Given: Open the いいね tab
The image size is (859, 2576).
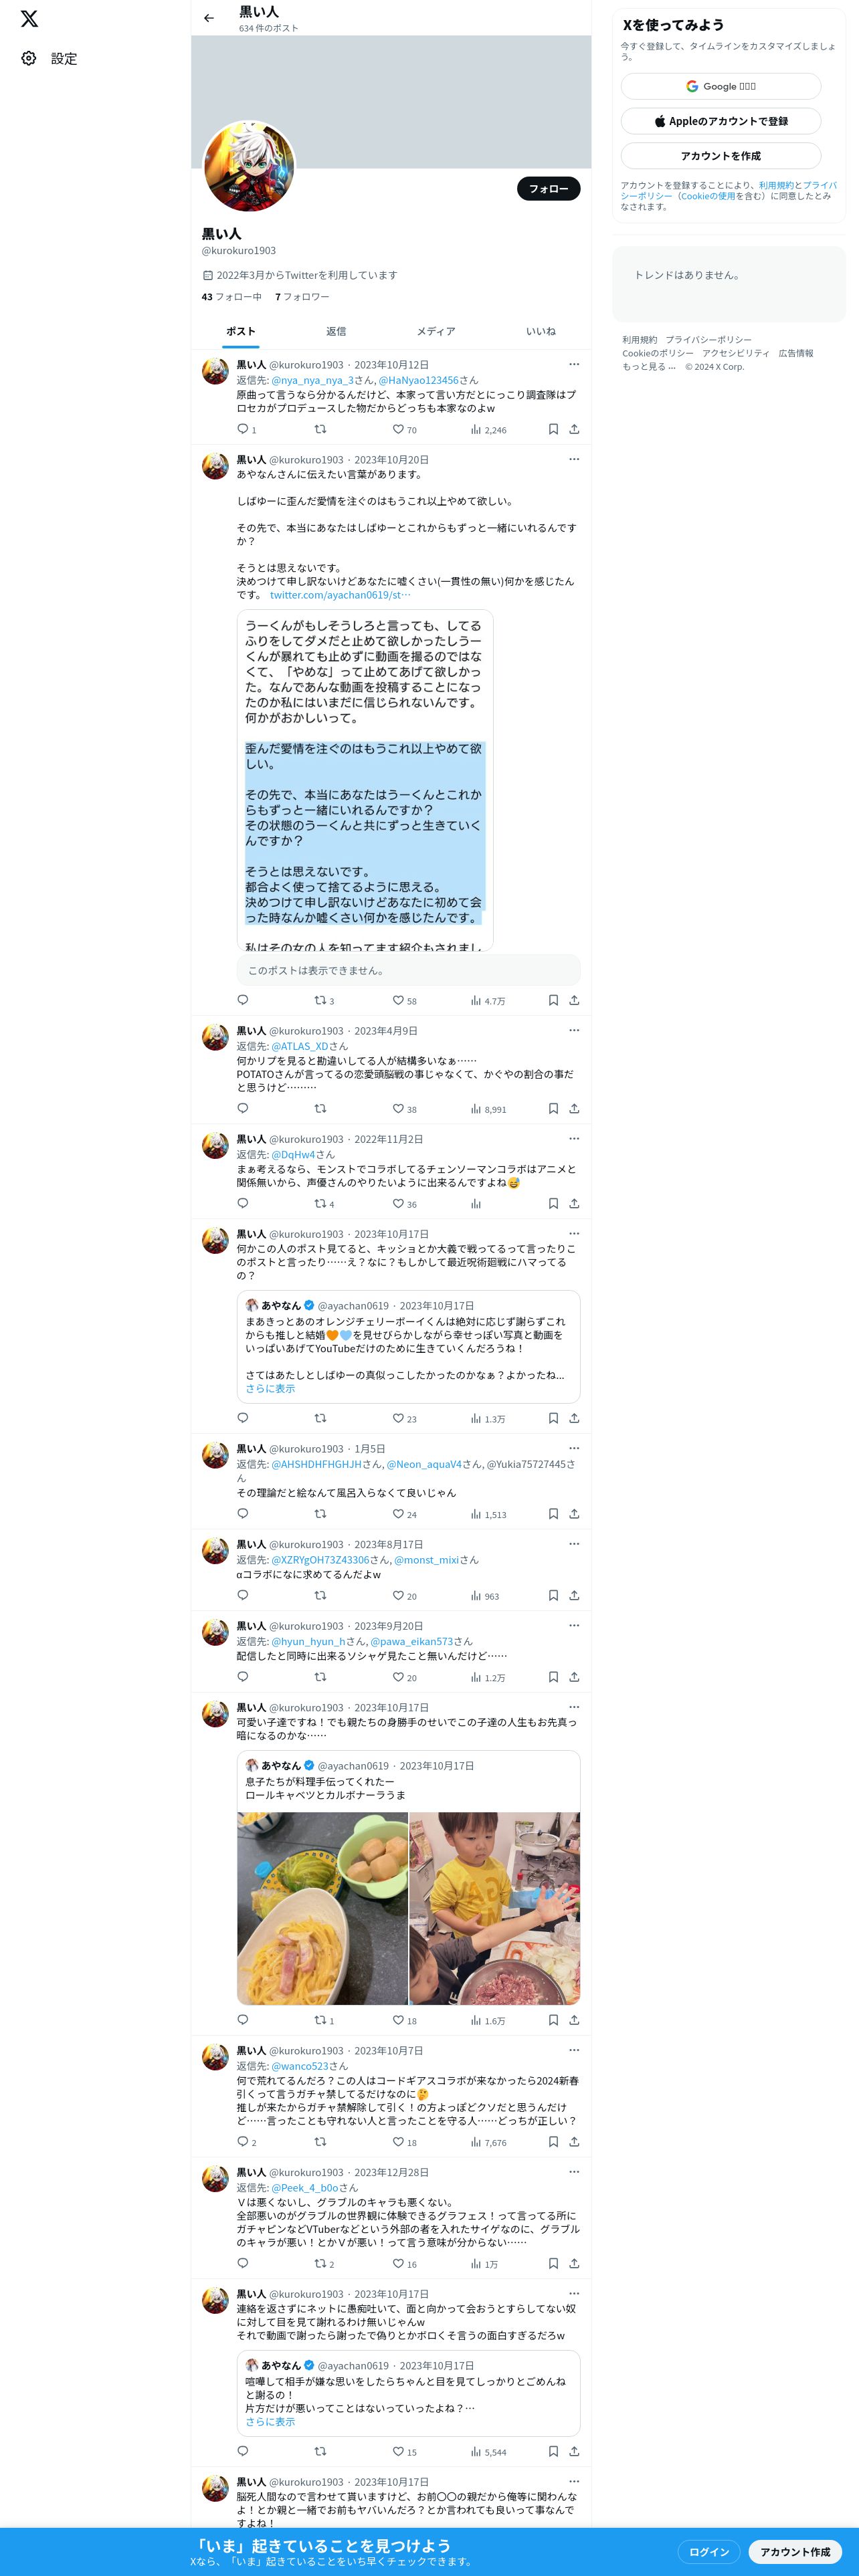Looking at the screenshot, I should (x=541, y=331).
